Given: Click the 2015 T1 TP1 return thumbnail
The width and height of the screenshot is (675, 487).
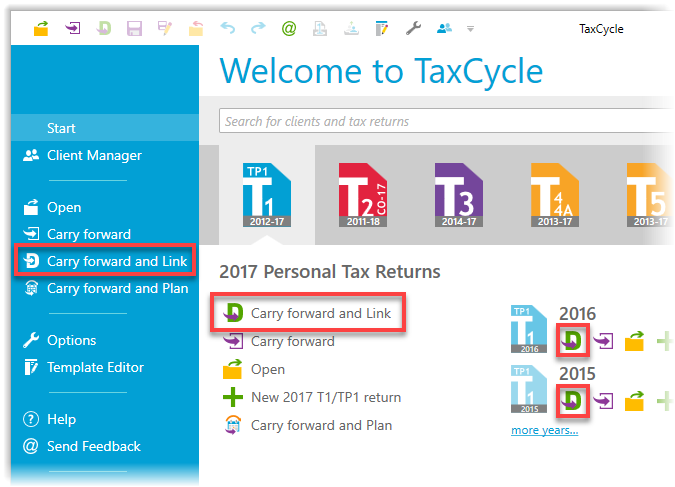Looking at the screenshot, I should pos(529,389).
